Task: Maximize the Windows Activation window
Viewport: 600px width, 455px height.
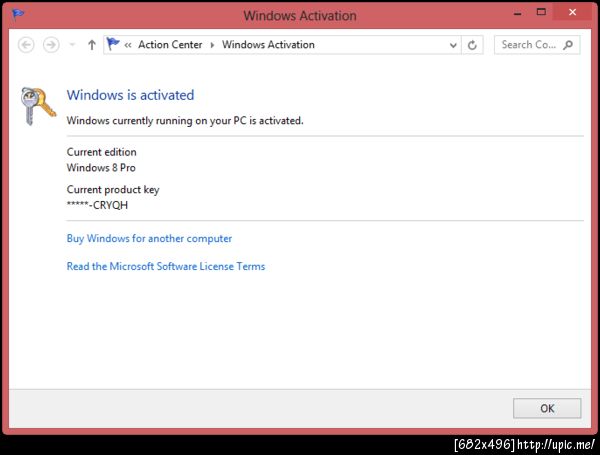Action: [x=541, y=12]
